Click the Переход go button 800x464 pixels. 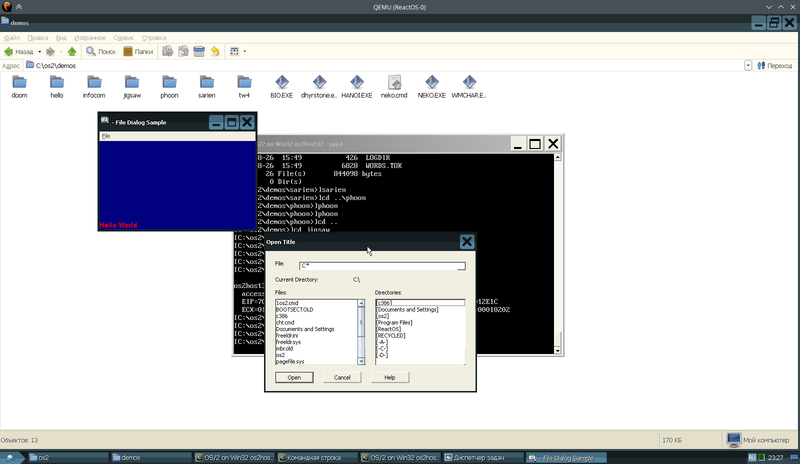[774, 65]
